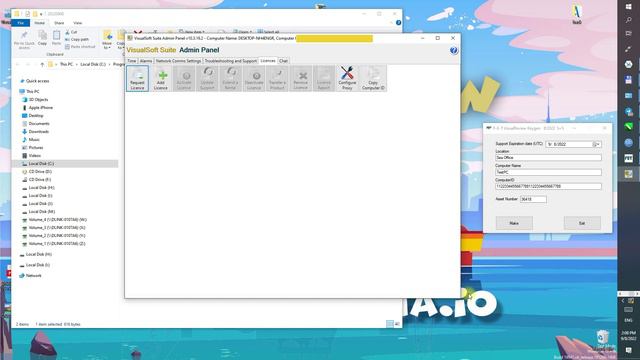Click Local Disk (C:) in the breadcrumb path

point(93,64)
